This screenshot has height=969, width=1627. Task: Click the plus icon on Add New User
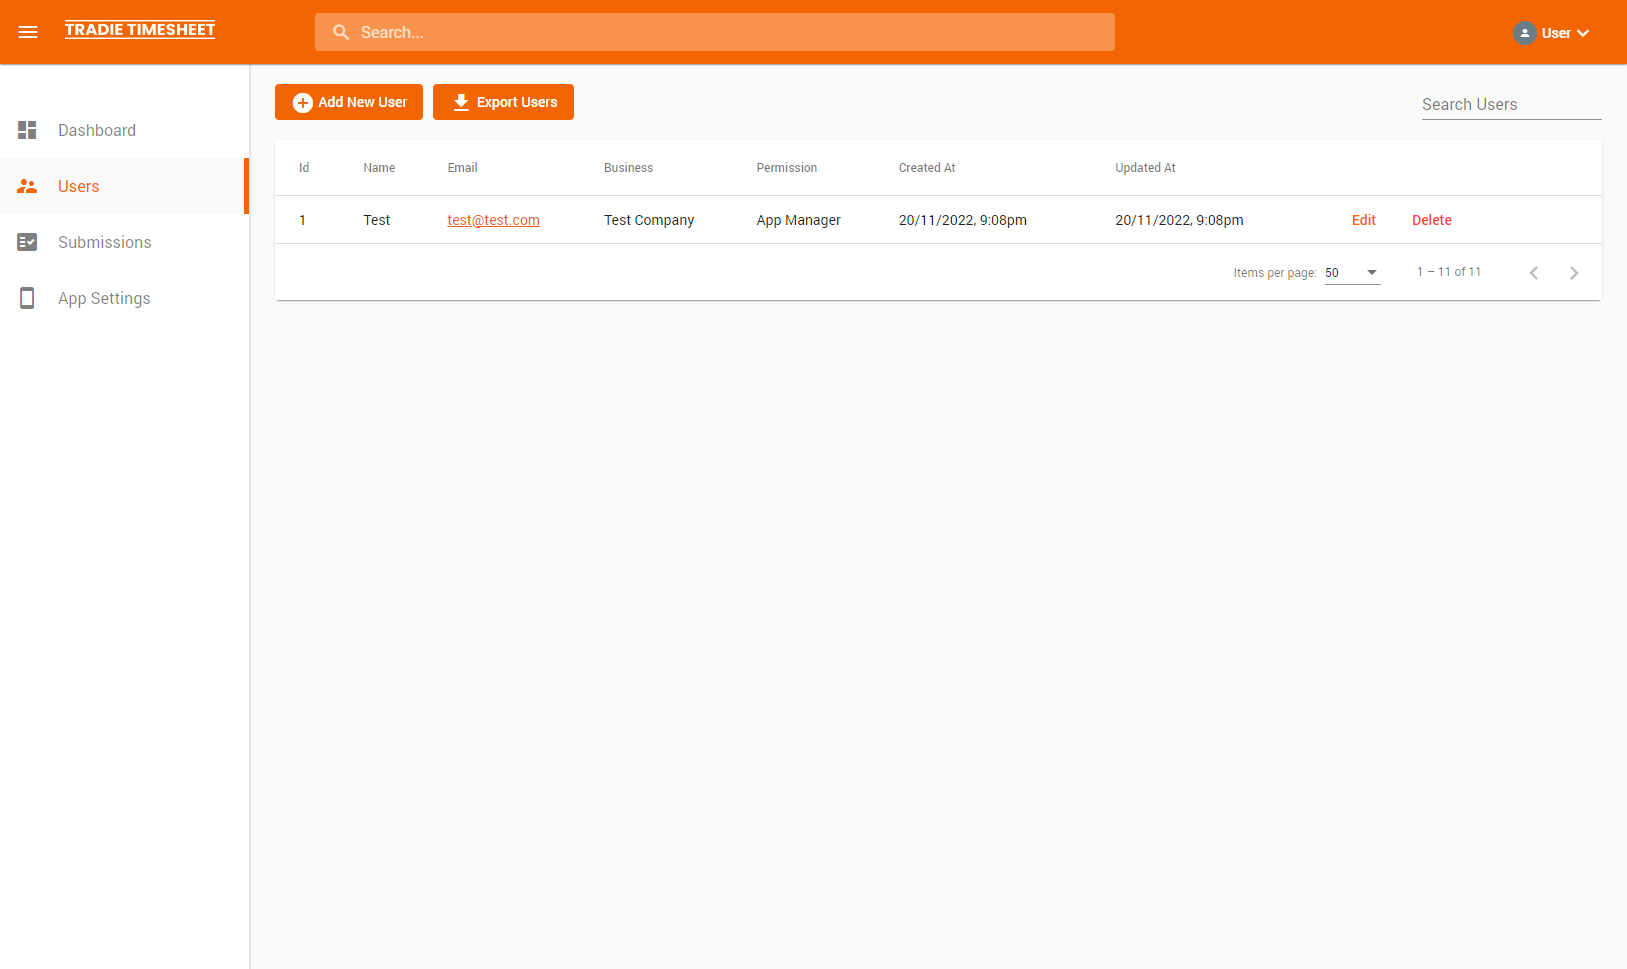[302, 103]
